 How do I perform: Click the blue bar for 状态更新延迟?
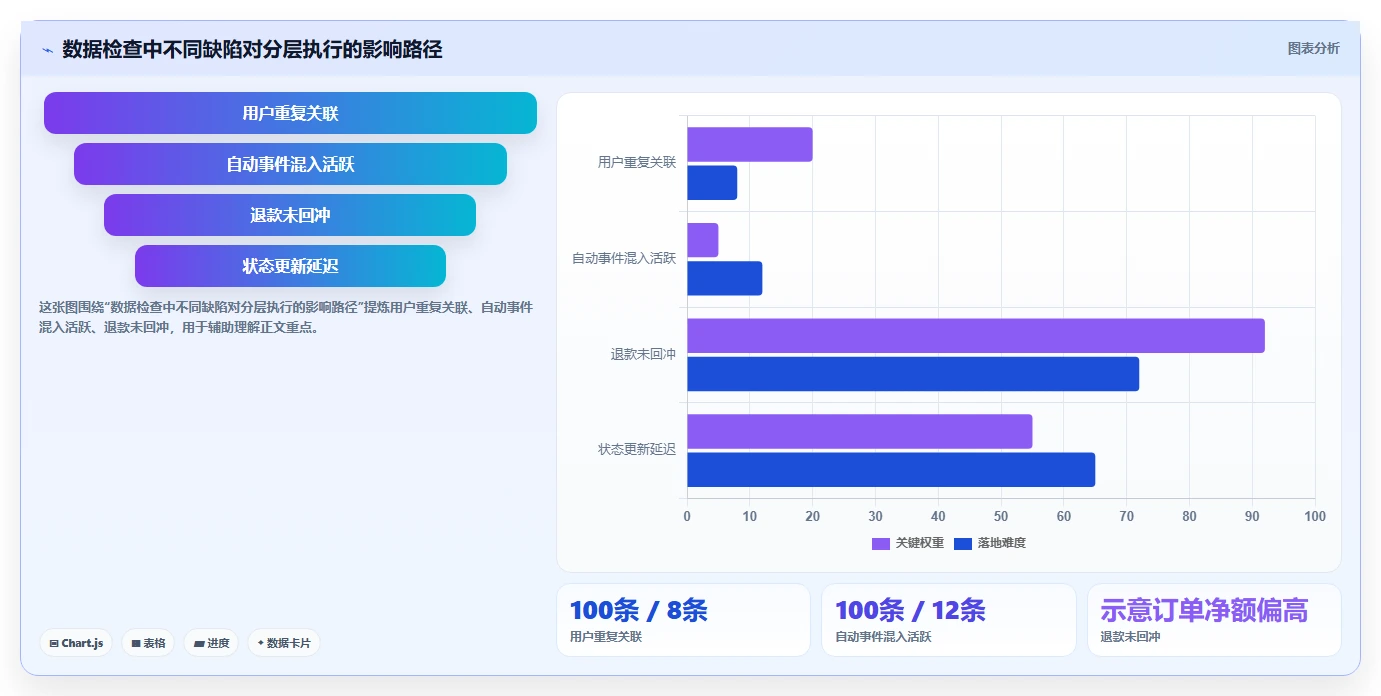tap(891, 470)
